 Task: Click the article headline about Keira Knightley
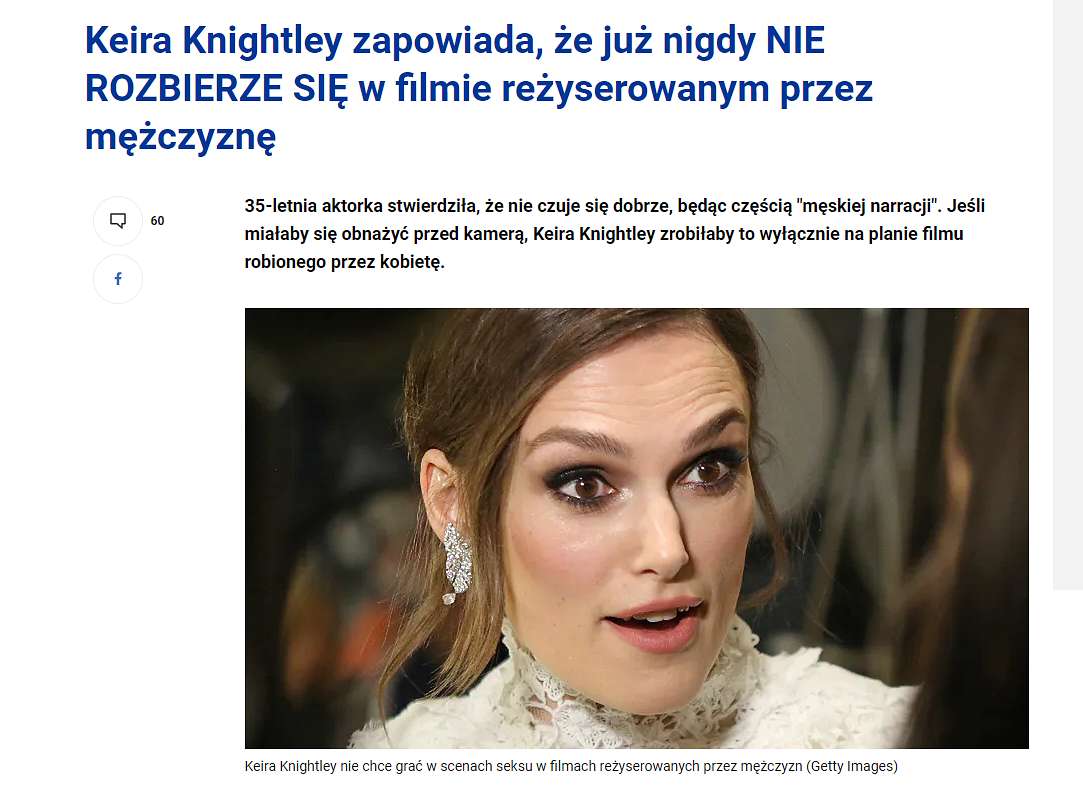[x=479, y=88]
